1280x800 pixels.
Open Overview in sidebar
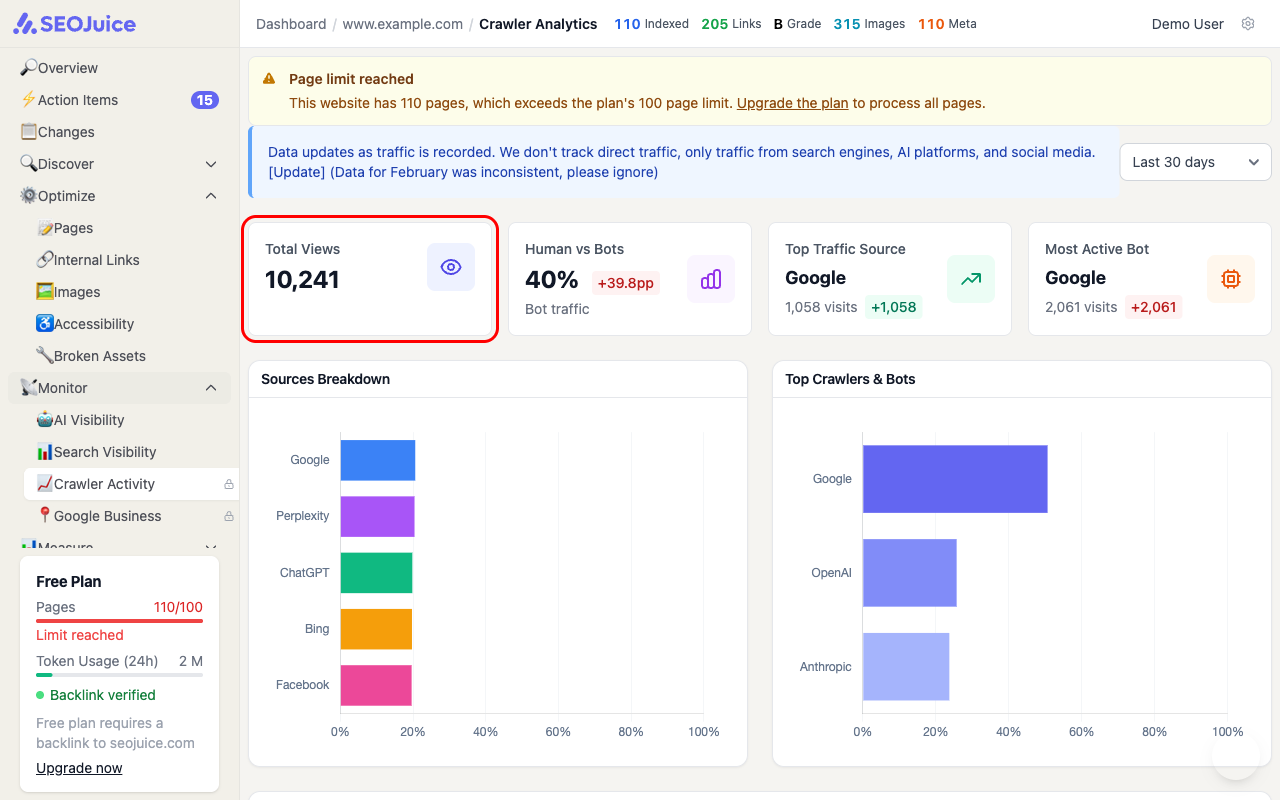(x=119, y=68)
